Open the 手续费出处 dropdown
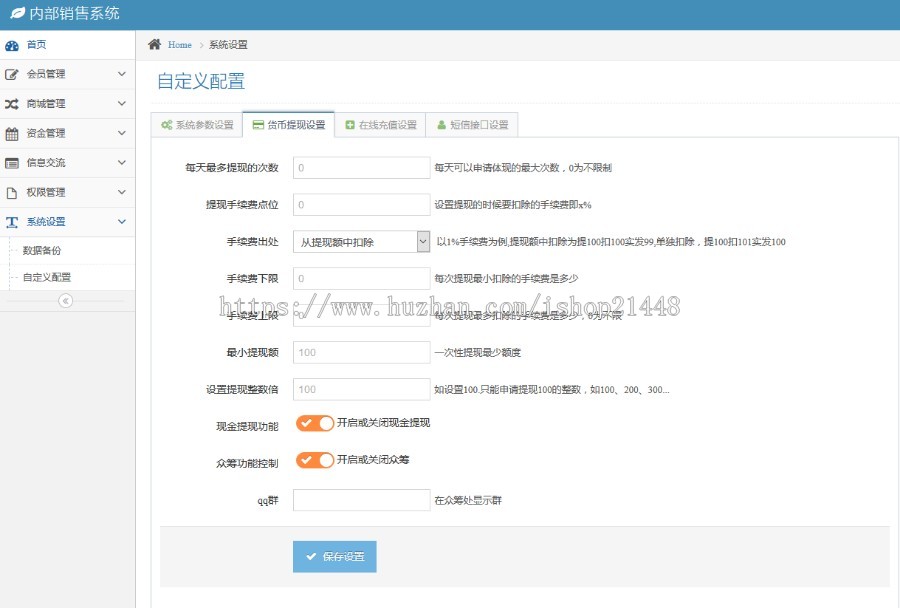 pyautogui.click(x=361, y=242)
